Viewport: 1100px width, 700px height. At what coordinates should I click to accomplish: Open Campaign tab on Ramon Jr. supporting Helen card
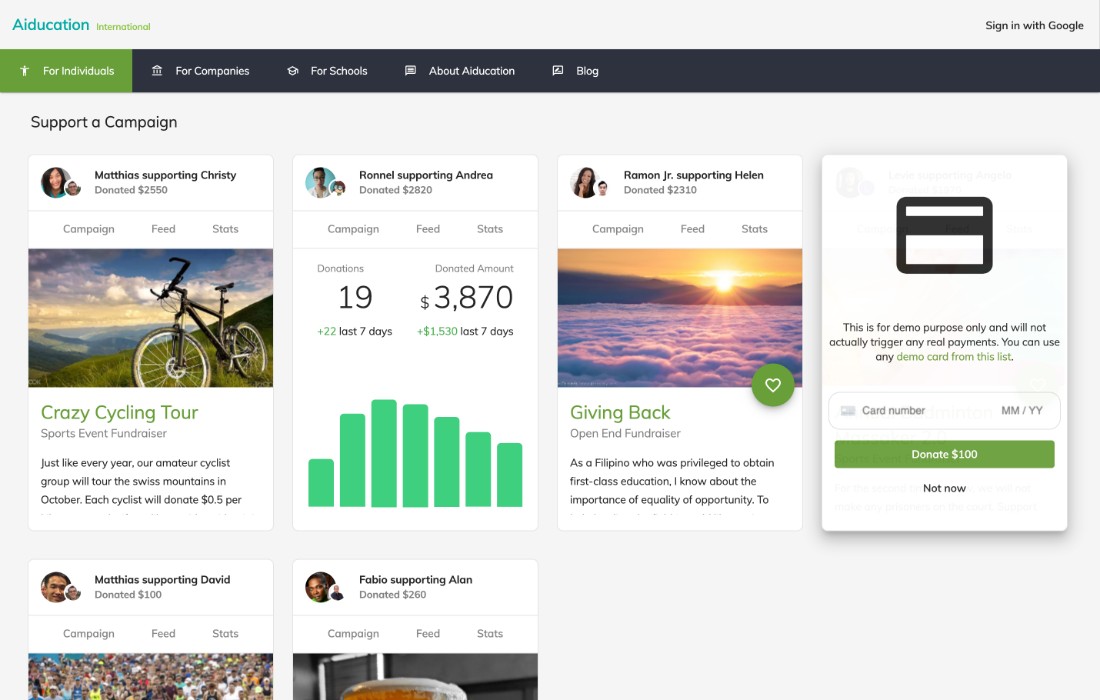coord(617,229)
